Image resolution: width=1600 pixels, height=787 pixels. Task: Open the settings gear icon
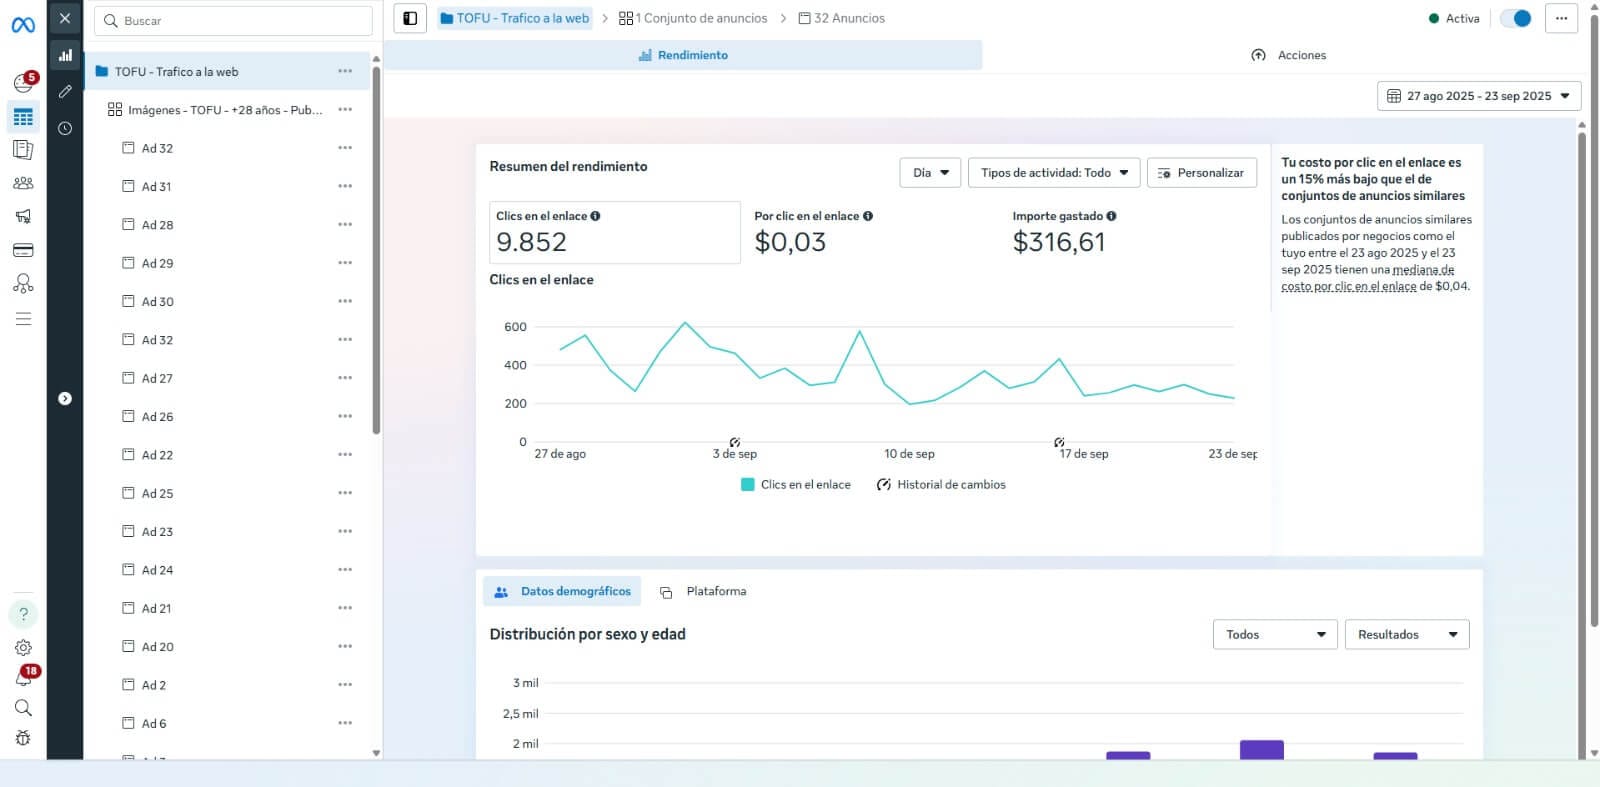click(23, 648)
